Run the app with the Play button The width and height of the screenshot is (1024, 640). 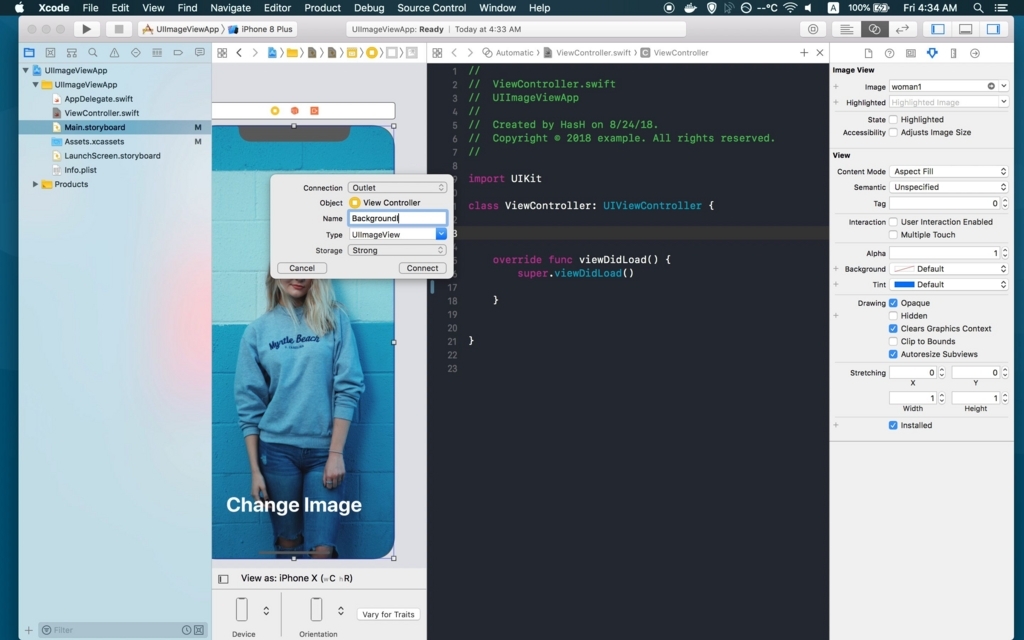click(86, 29)
